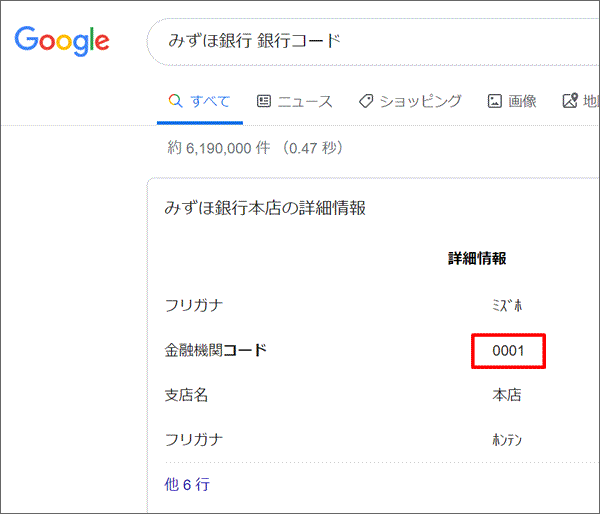The height and width of the screenshot is (514, 600).
Task: Switch to the ショッピング tab
Action: pyautogui.click(x=410, y=101)
